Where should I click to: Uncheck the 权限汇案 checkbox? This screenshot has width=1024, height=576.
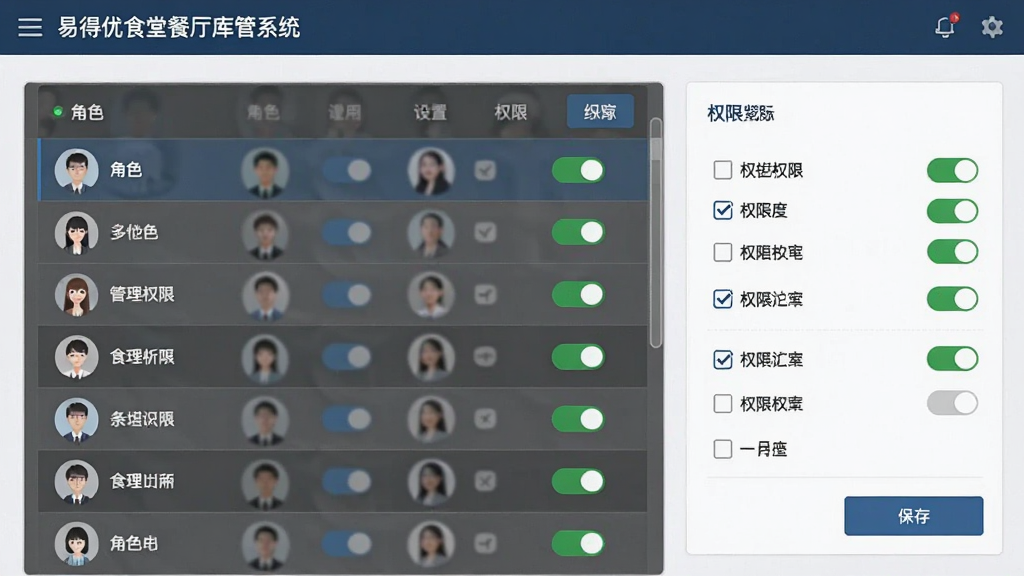point(722,359)
